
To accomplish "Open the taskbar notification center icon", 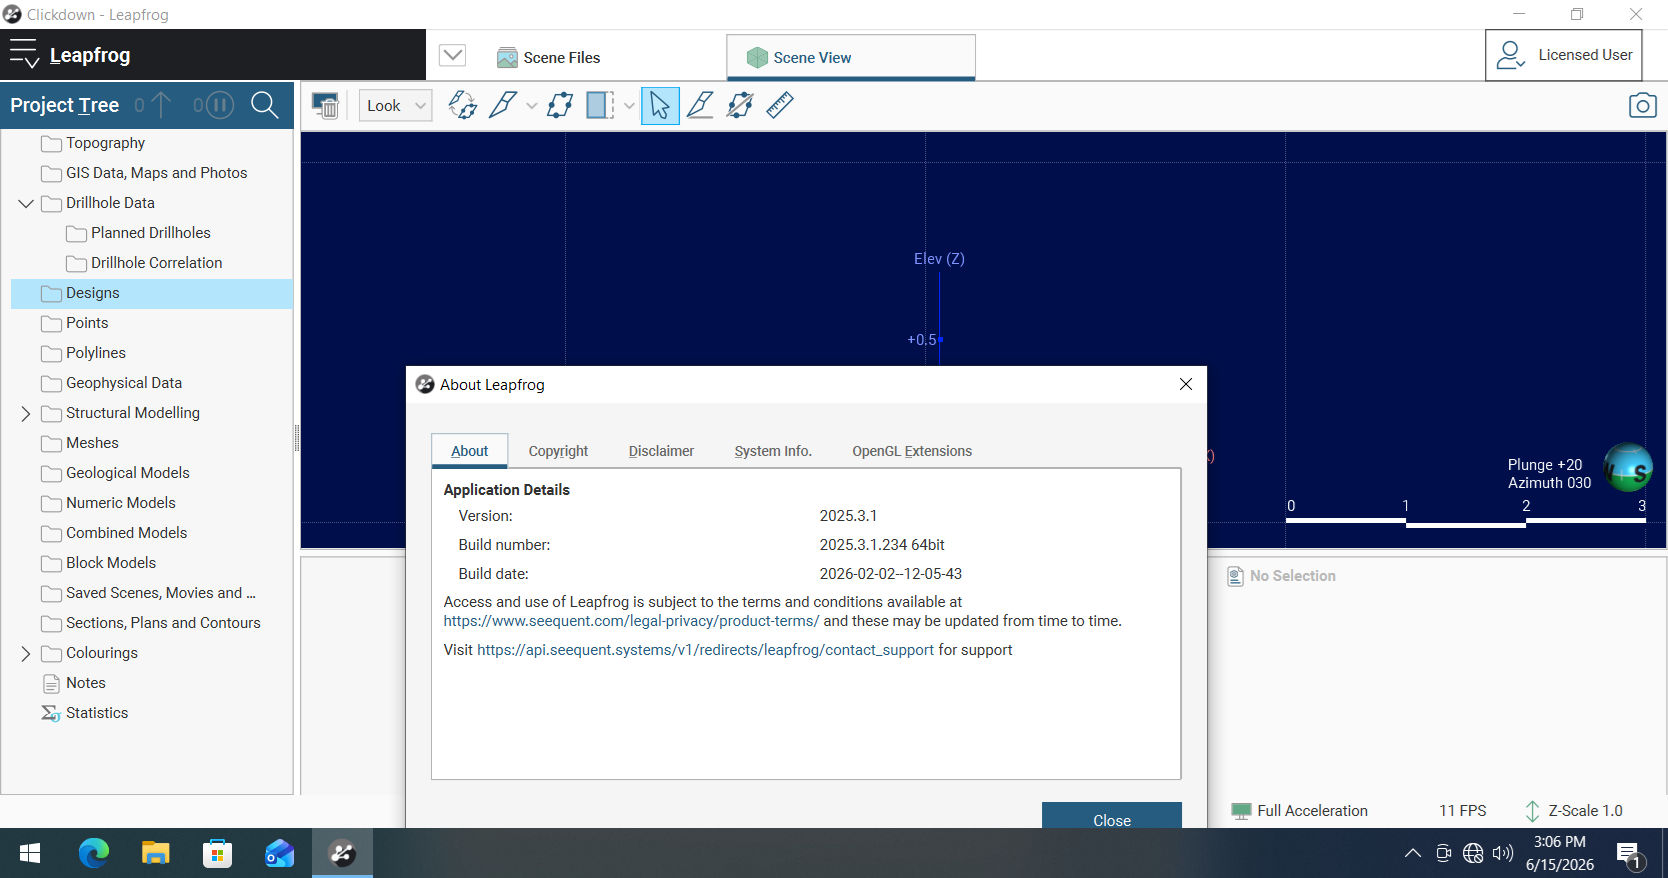I will [1629, 855].
